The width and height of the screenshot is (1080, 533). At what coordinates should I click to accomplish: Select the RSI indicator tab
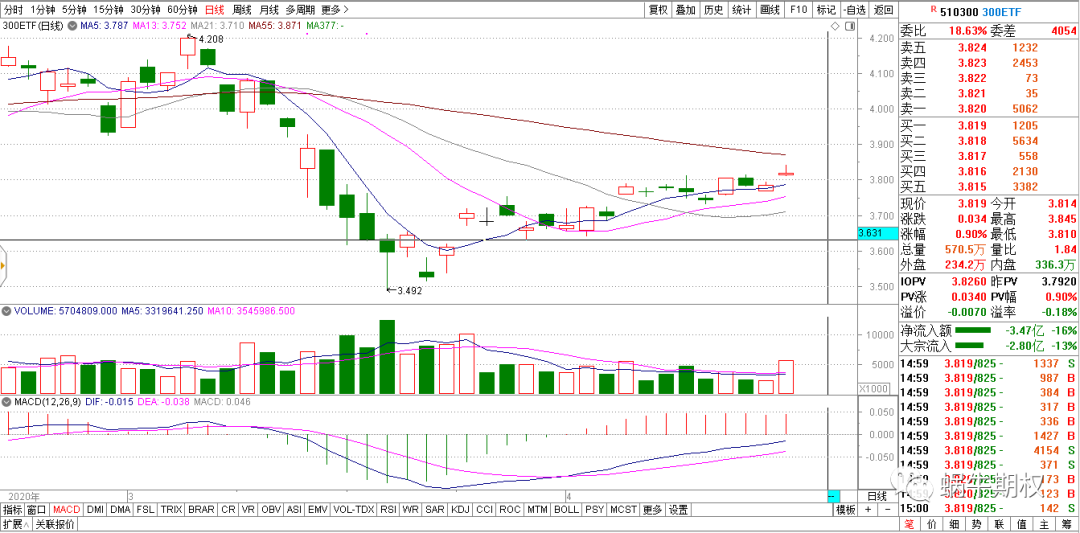[x=390, y=510]
